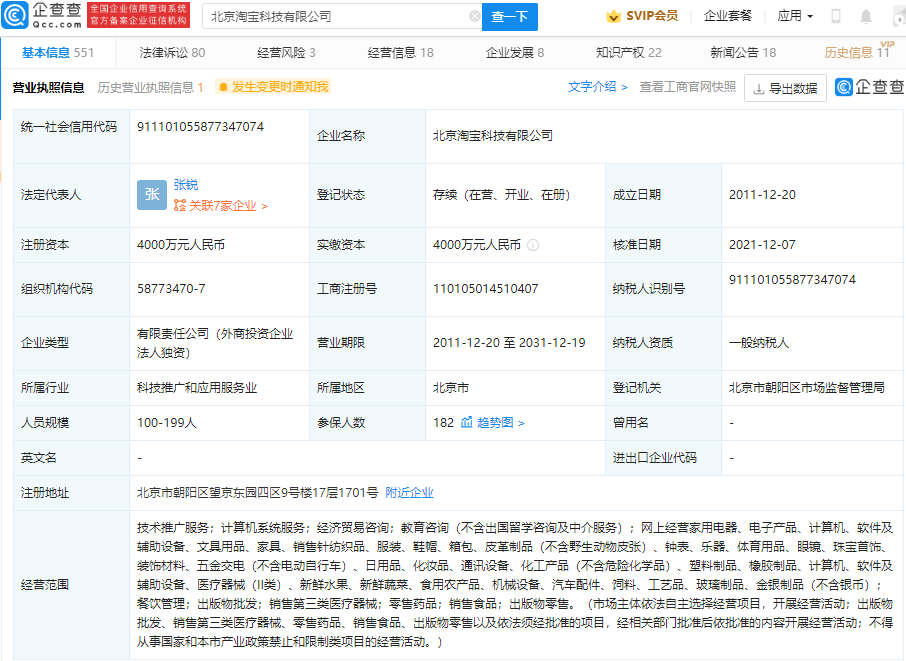906x661 pixels.
Task: Open 企业套餐 in the header
Action: 728,16
